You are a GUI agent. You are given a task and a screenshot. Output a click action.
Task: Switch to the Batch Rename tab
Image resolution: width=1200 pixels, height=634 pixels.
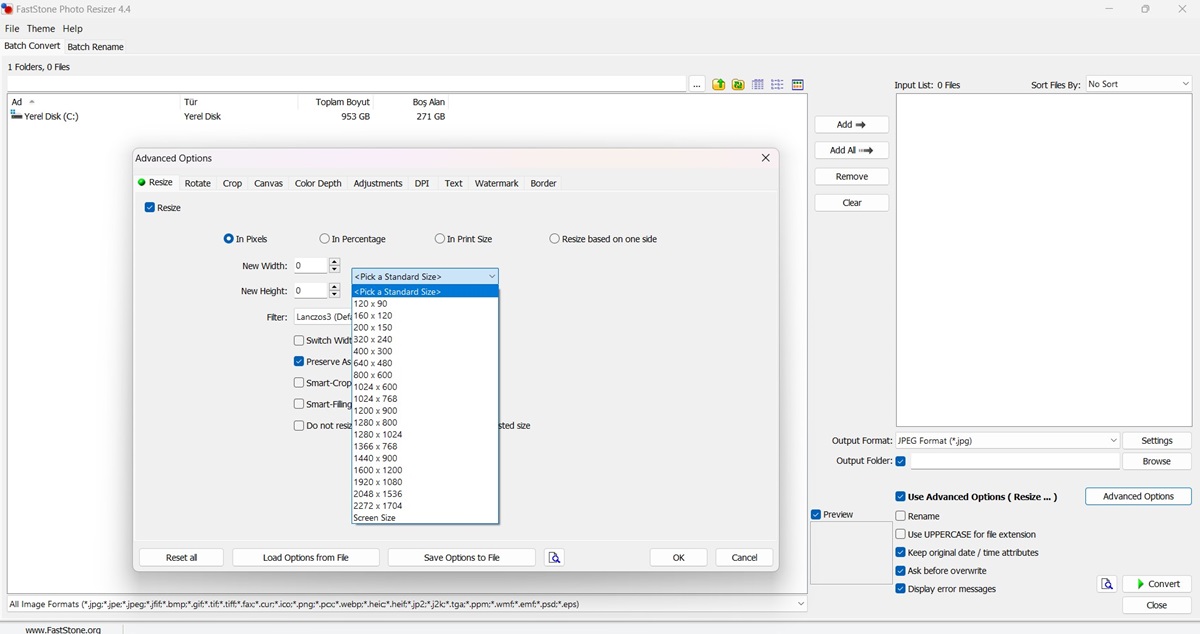(95, 47)
